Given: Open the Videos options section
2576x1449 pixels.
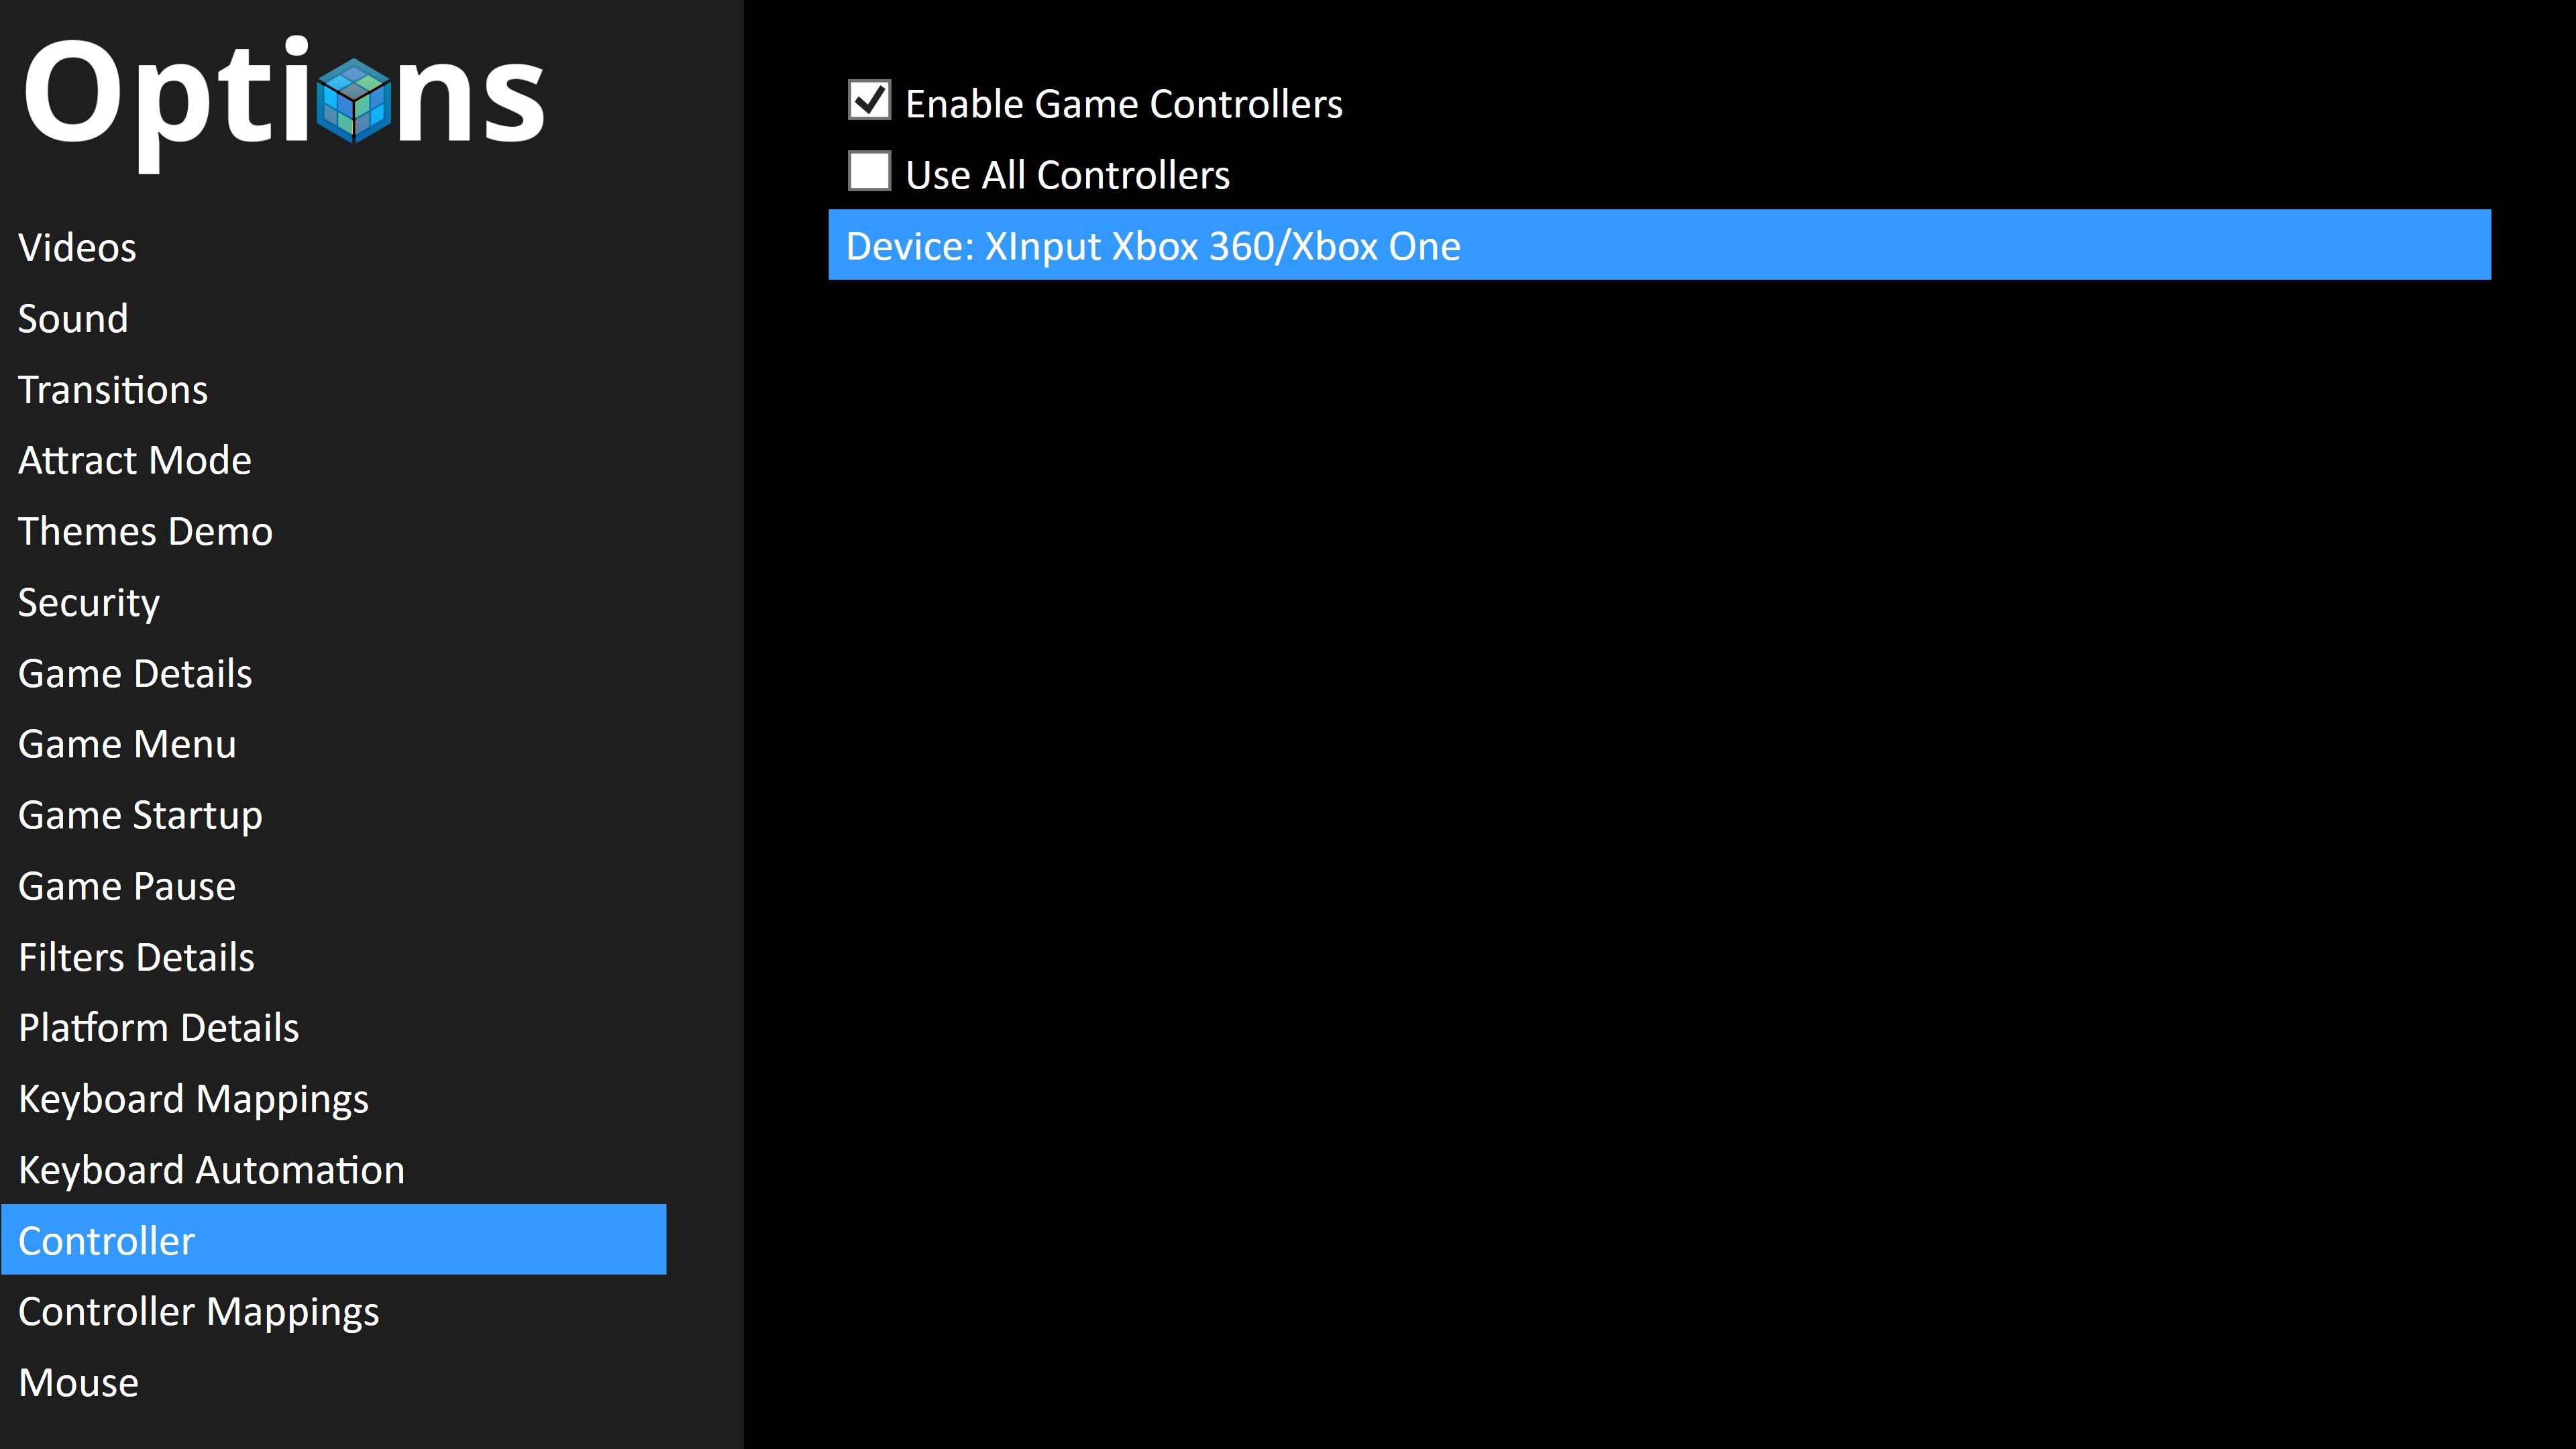Looking at the screenshot, I should [x=77, y=248].
